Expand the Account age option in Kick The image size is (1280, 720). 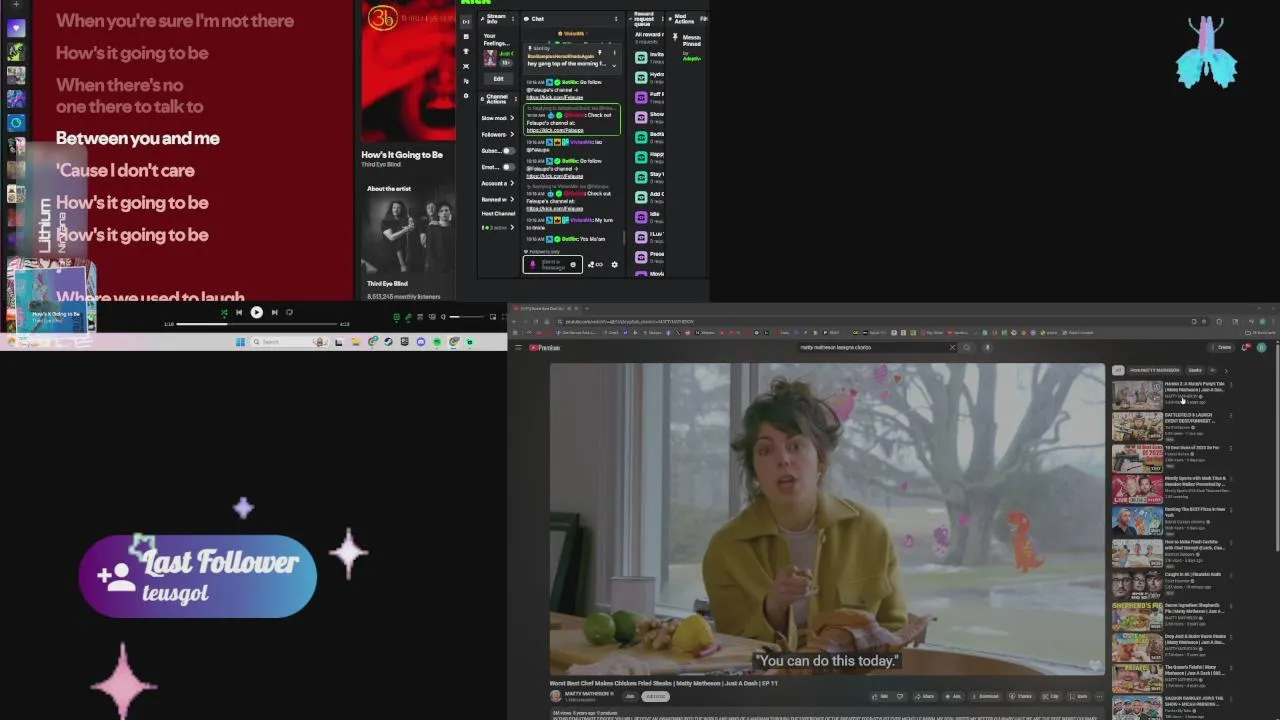point(512,183)
